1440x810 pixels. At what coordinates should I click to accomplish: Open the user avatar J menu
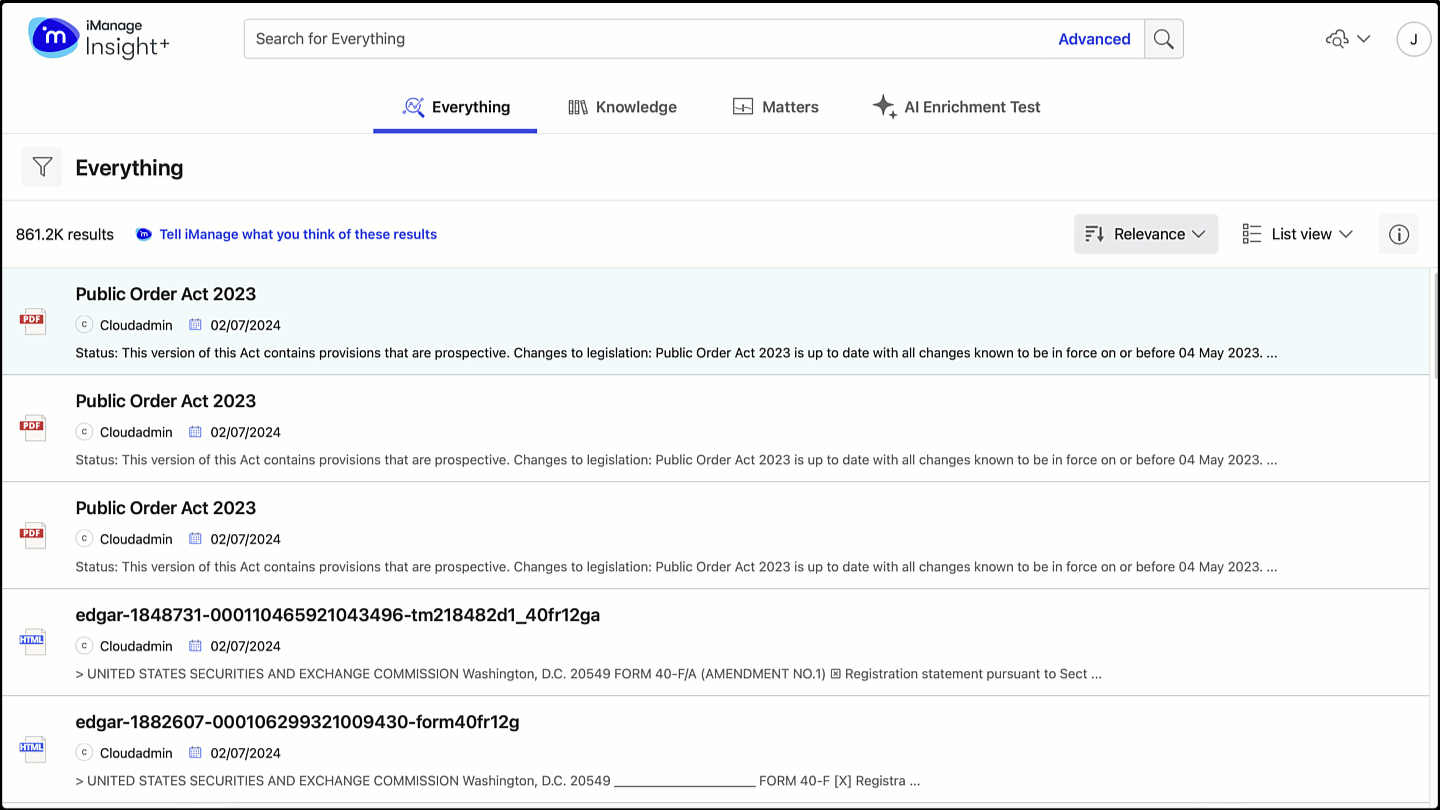coord(1413,39)
